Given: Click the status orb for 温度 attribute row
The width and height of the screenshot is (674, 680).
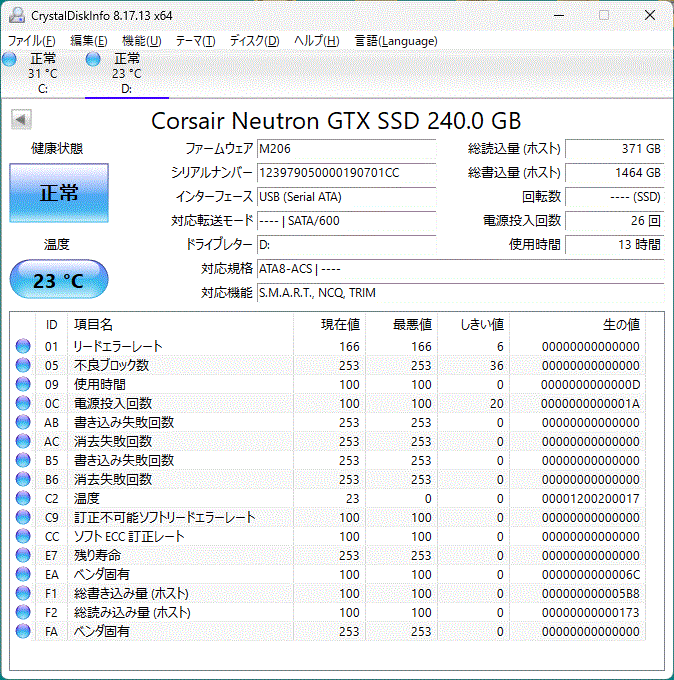Looking at the screenshot, I should click(23, 499).
